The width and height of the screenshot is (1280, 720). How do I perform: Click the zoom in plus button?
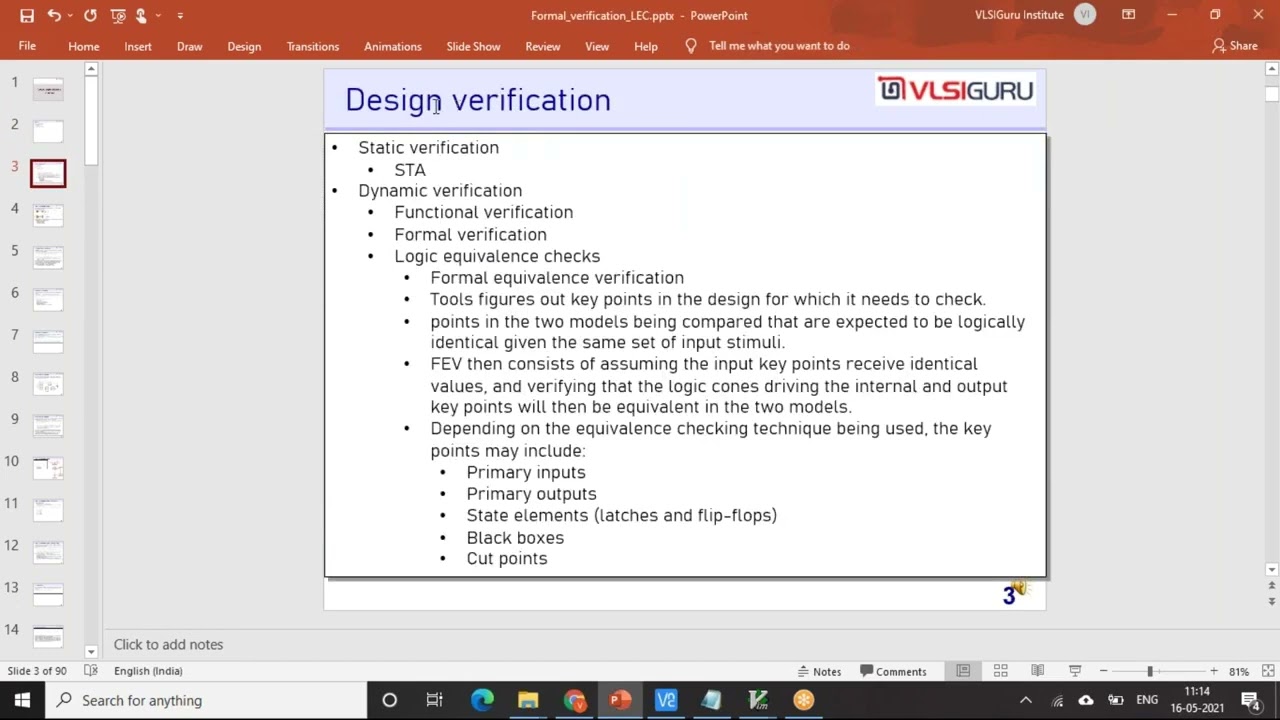[x=1213, y=671]
